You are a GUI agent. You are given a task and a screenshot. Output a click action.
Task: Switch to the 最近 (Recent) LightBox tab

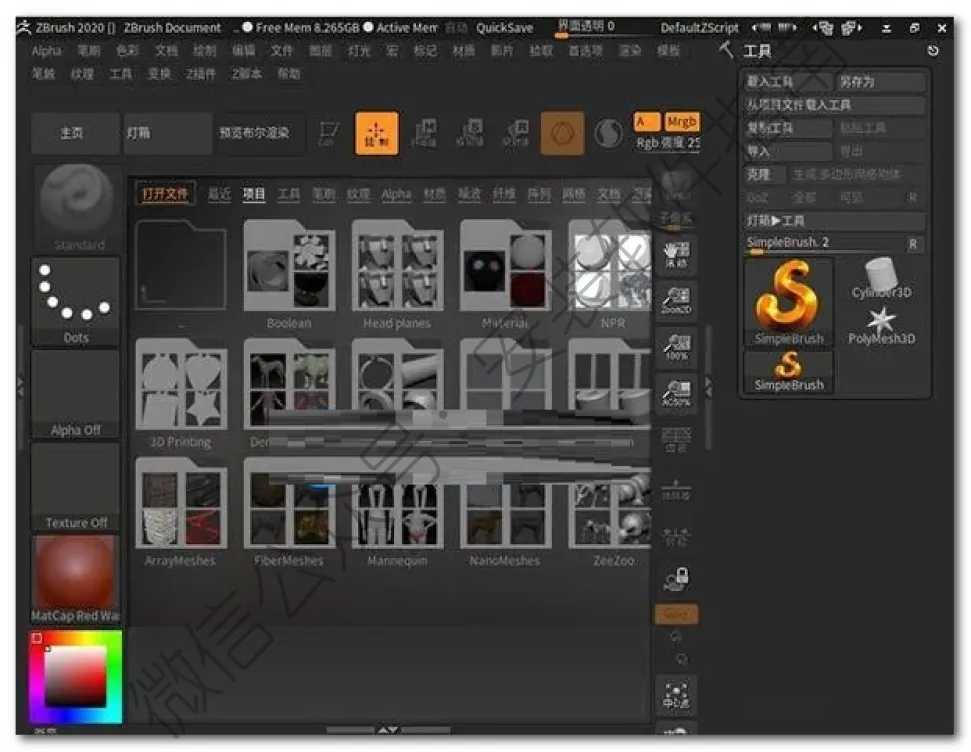(x=219, y=195)
